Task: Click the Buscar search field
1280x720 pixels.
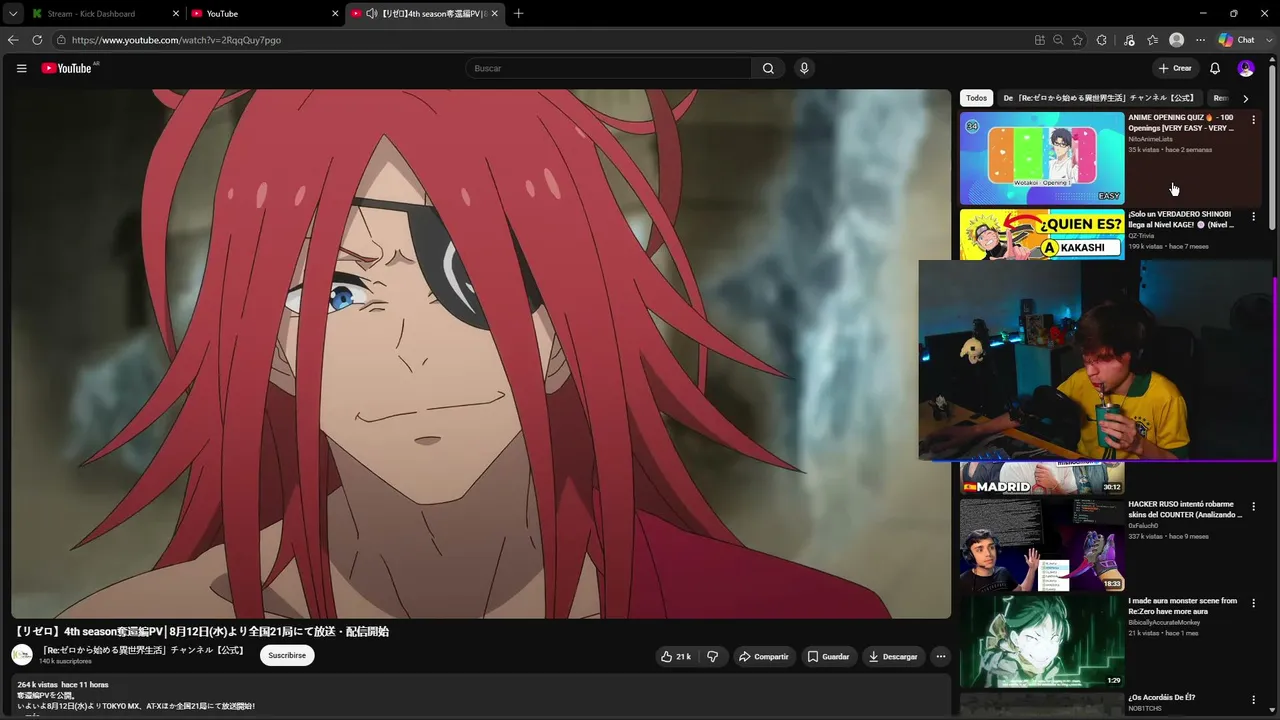Action: pyautogui.click(x=608, y=68)
